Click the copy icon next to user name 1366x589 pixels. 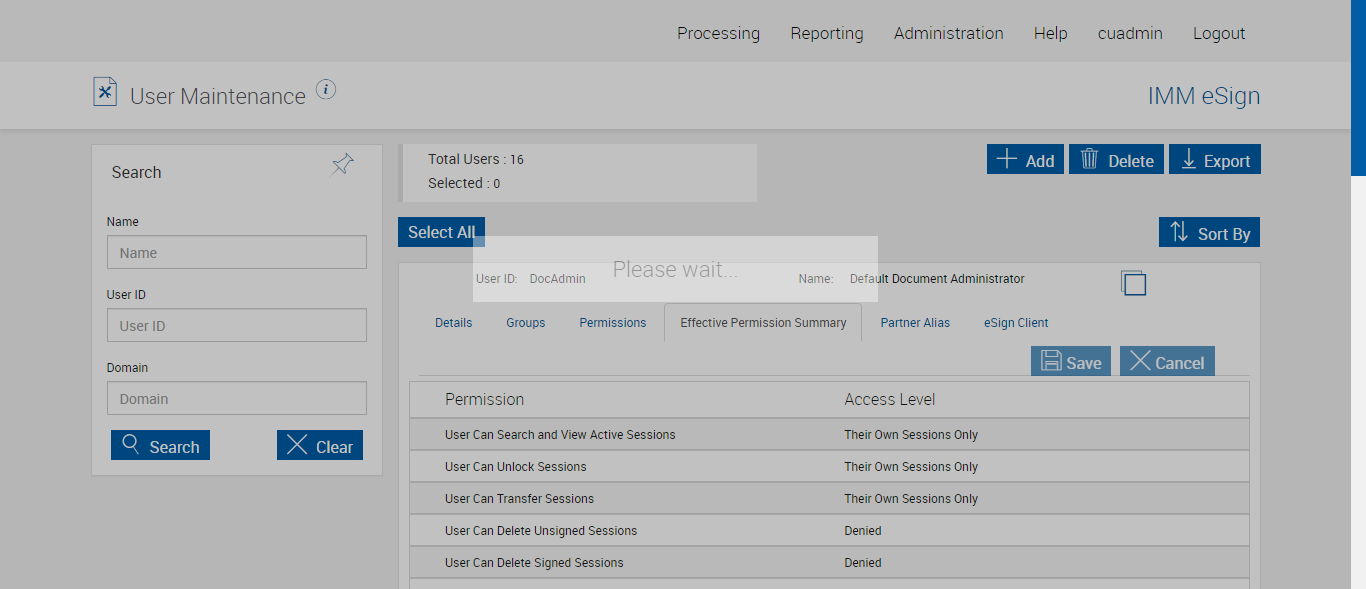(1133, 282)
